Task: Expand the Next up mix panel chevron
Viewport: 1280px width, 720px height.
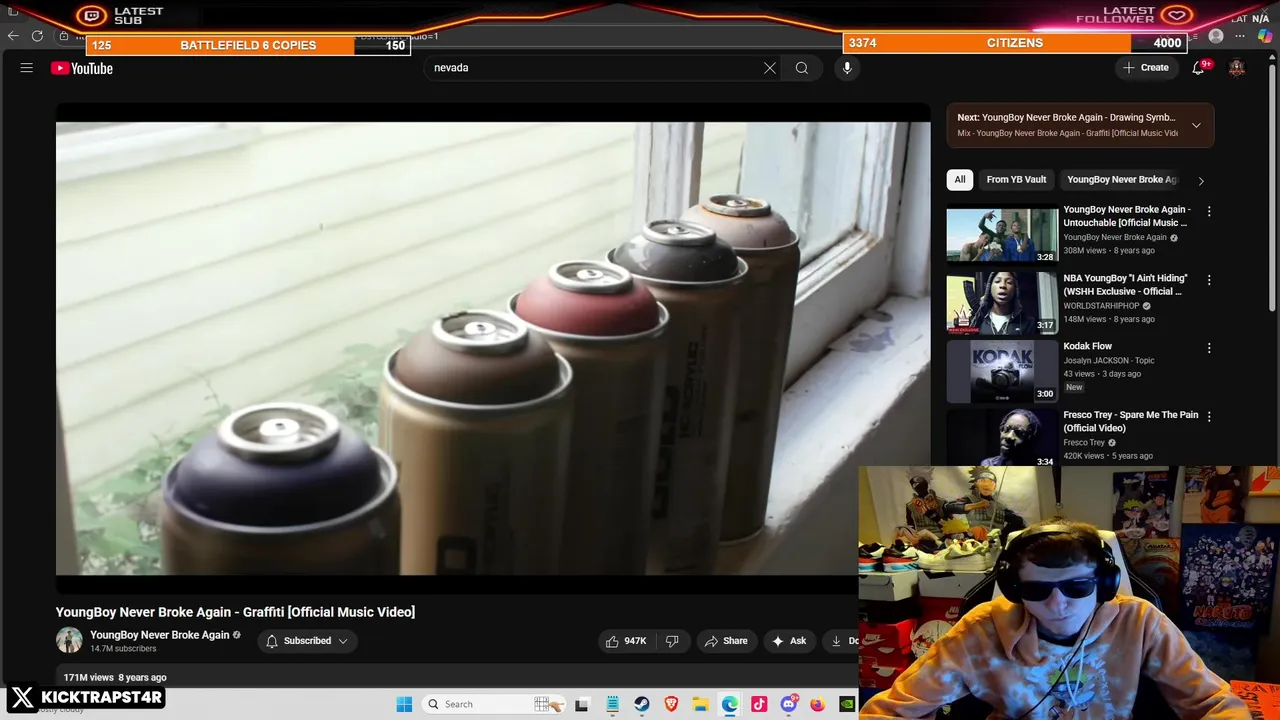Action: (x=1196, y=125)
